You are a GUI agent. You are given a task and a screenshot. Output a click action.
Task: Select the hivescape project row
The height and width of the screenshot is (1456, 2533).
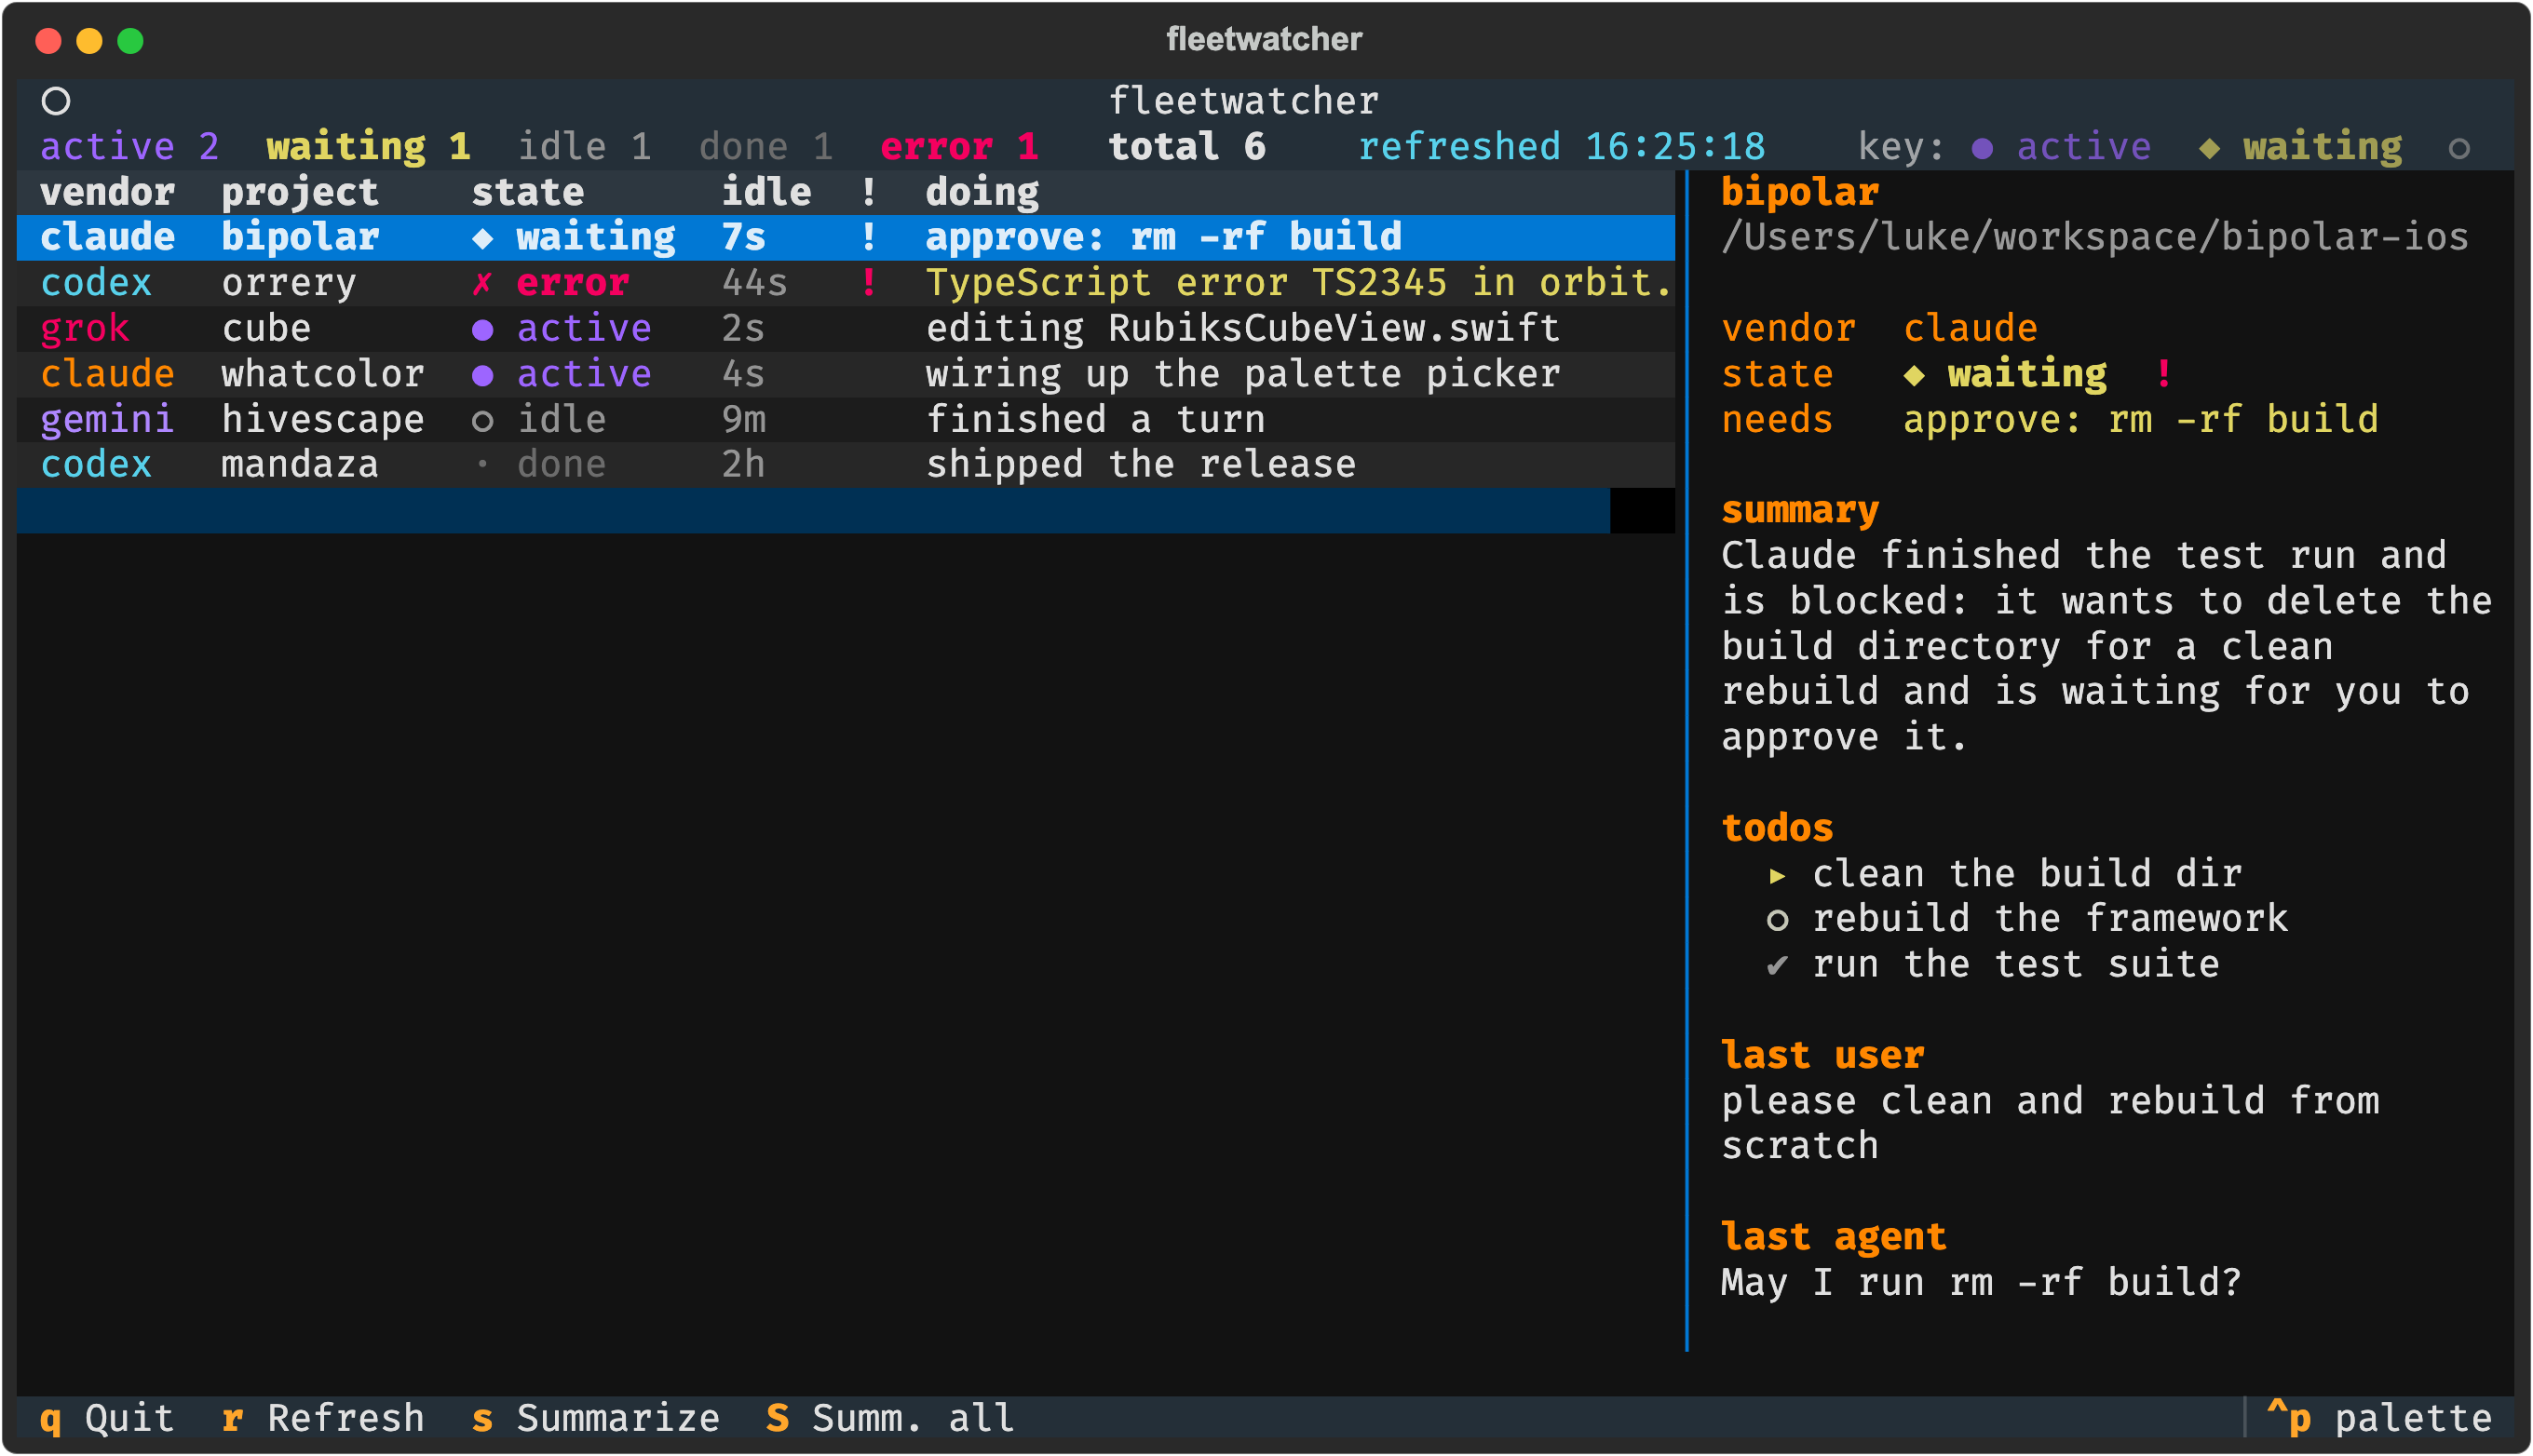pyautogui.click(x=846, y=420)
